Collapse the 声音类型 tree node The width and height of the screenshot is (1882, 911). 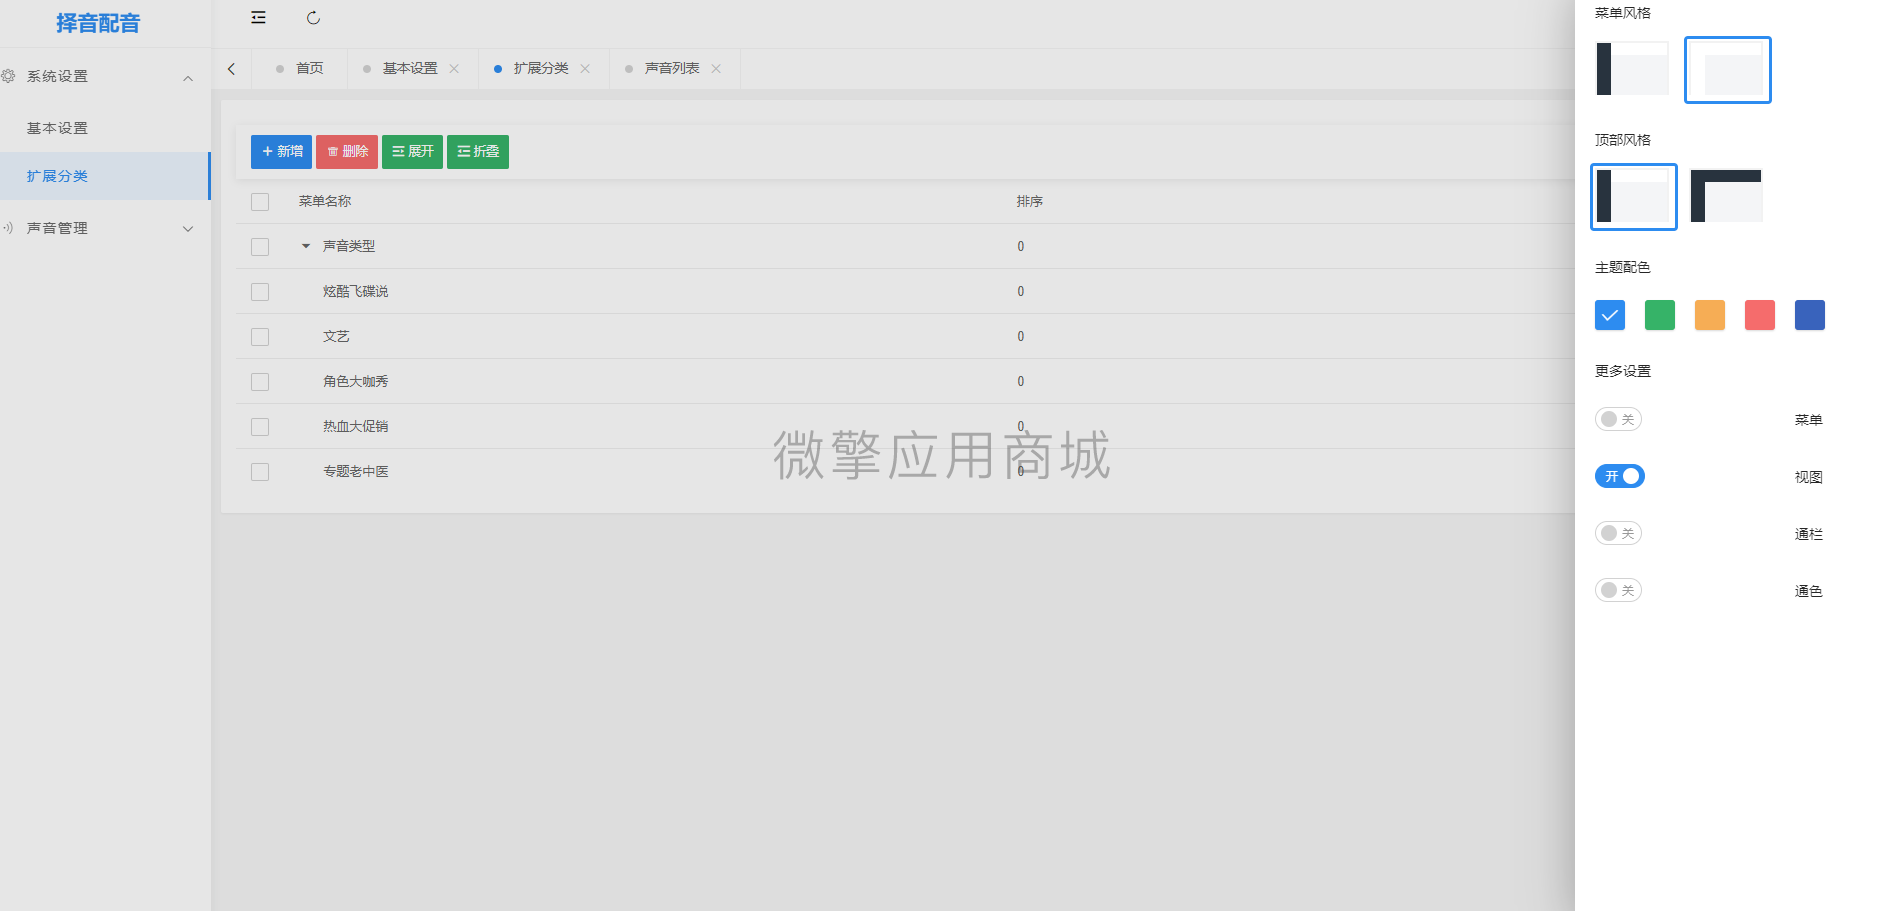coord(305,246)
